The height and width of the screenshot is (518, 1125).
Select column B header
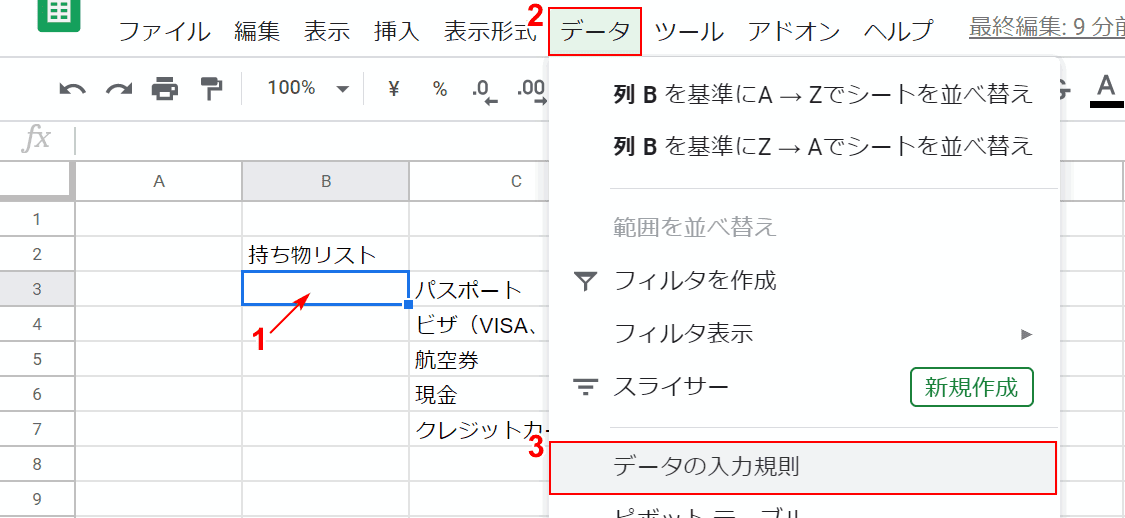[x=326, y=182]
